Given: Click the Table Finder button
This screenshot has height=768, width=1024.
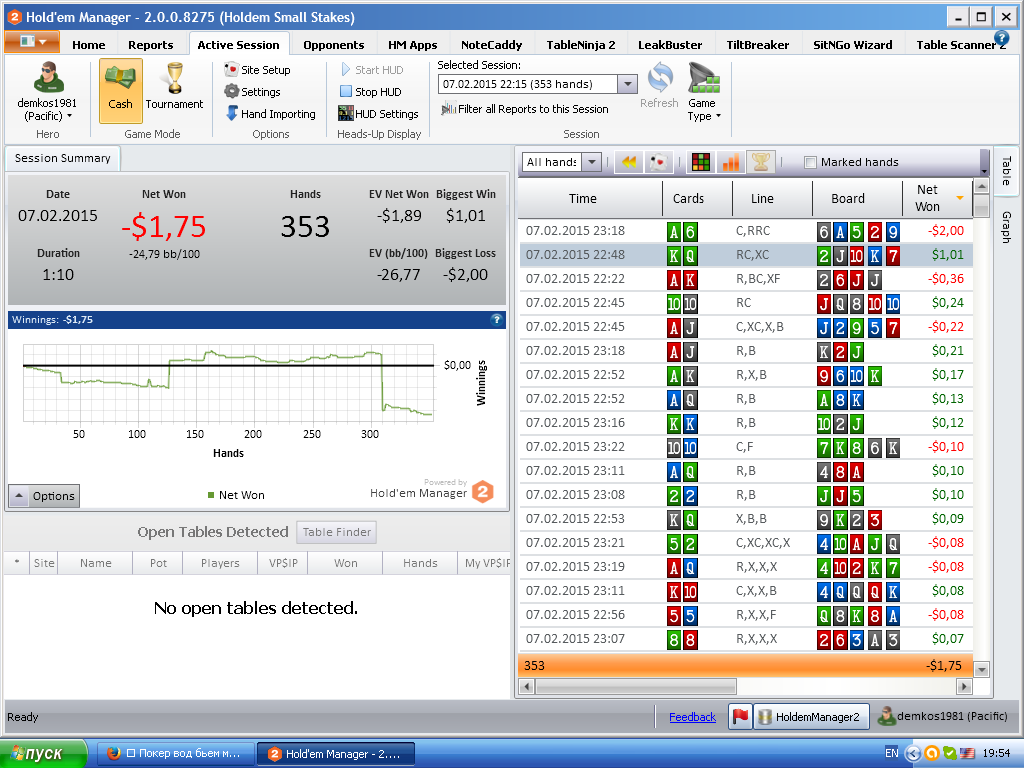Looking at the screenshot, I should coord(336,532).
